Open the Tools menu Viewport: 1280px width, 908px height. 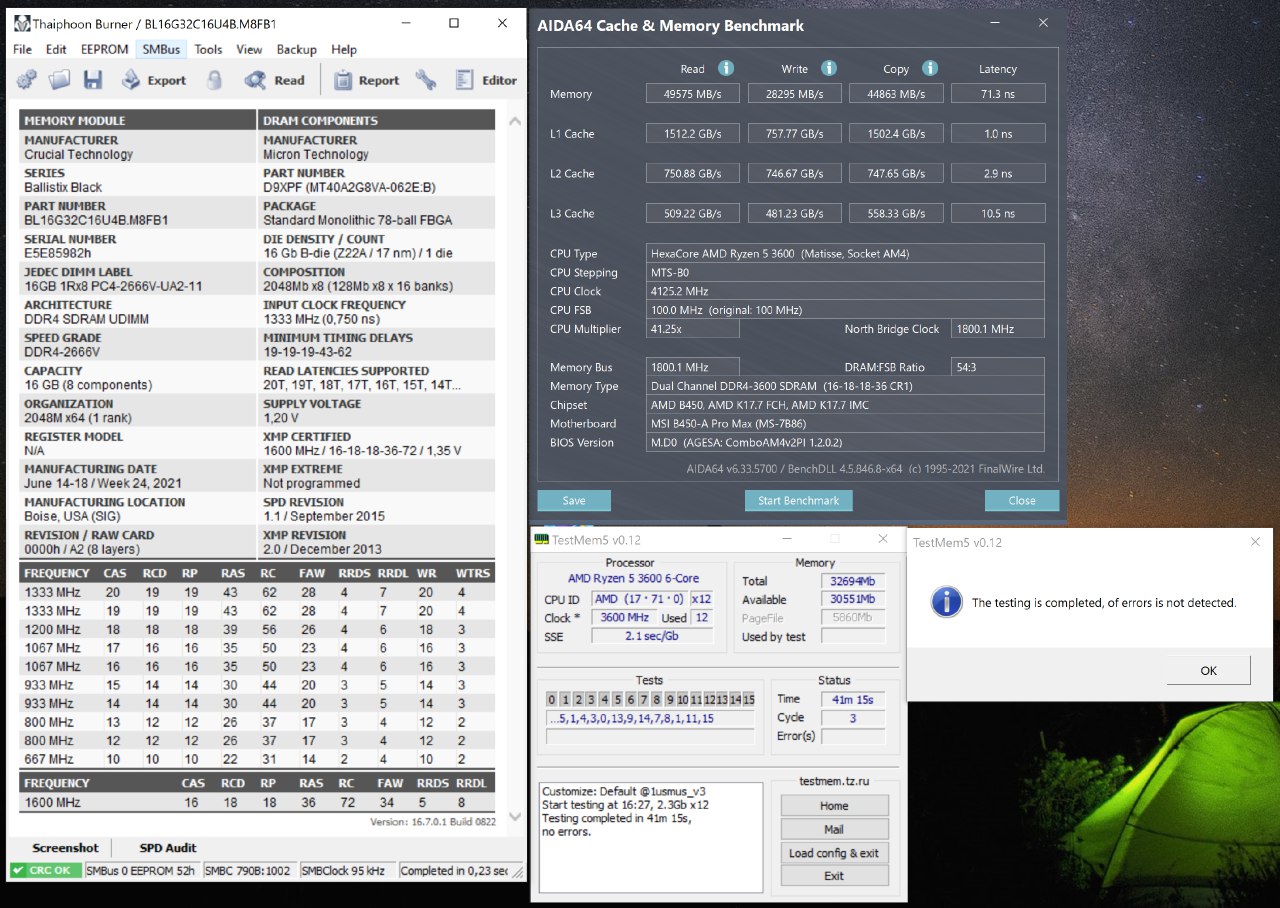208,49
